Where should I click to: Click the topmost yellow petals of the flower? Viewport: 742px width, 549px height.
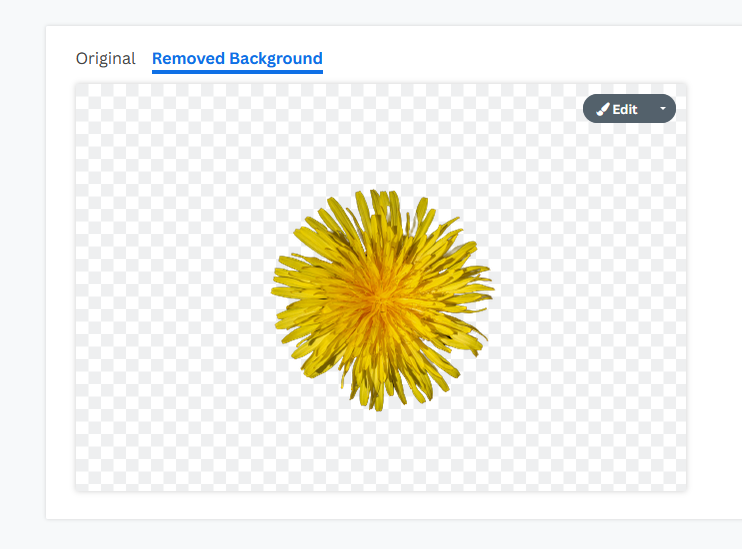[381, 203]
